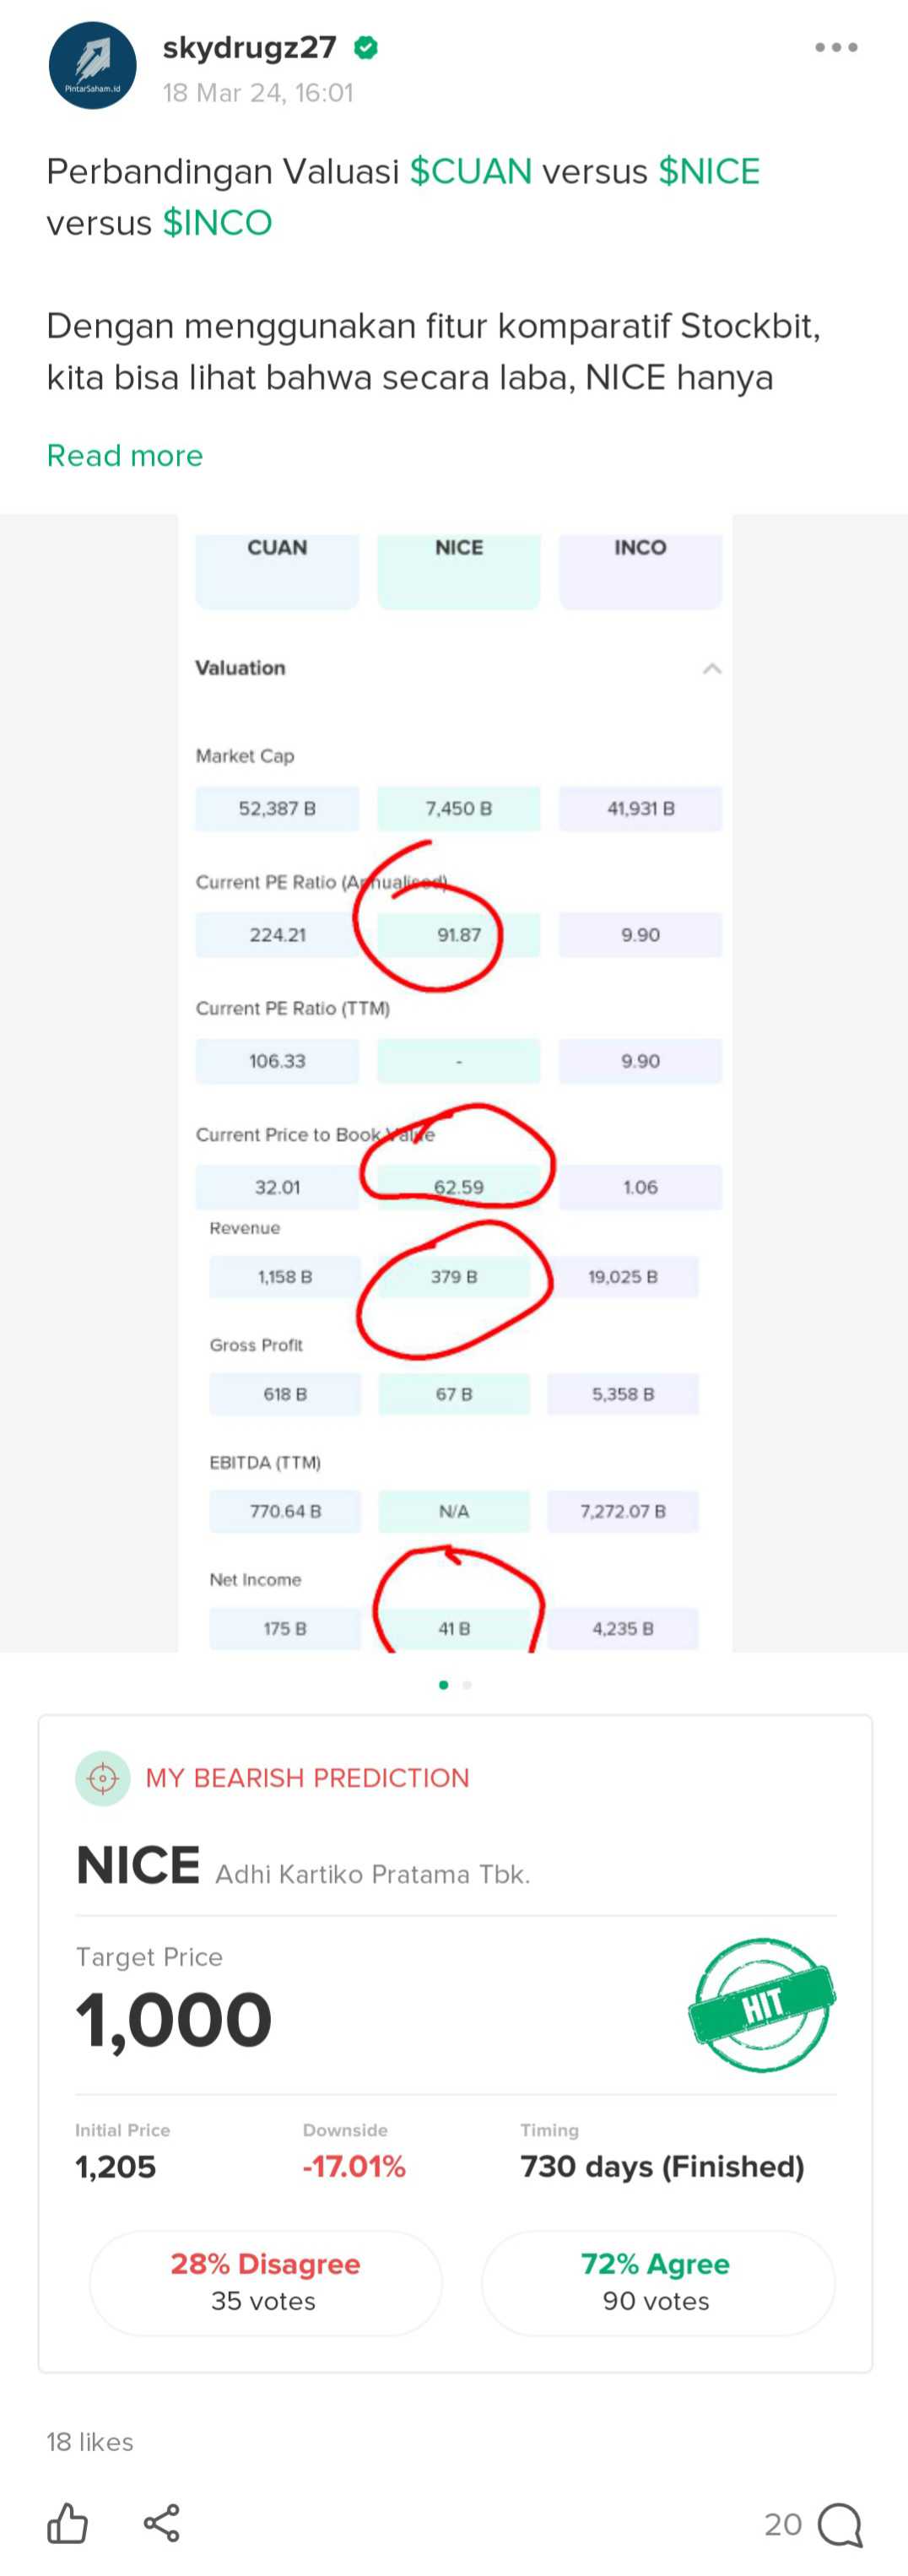The width and height of the screenshot is (908, 2576).
Task: Tap the share icon
Action: point(161,2522)
